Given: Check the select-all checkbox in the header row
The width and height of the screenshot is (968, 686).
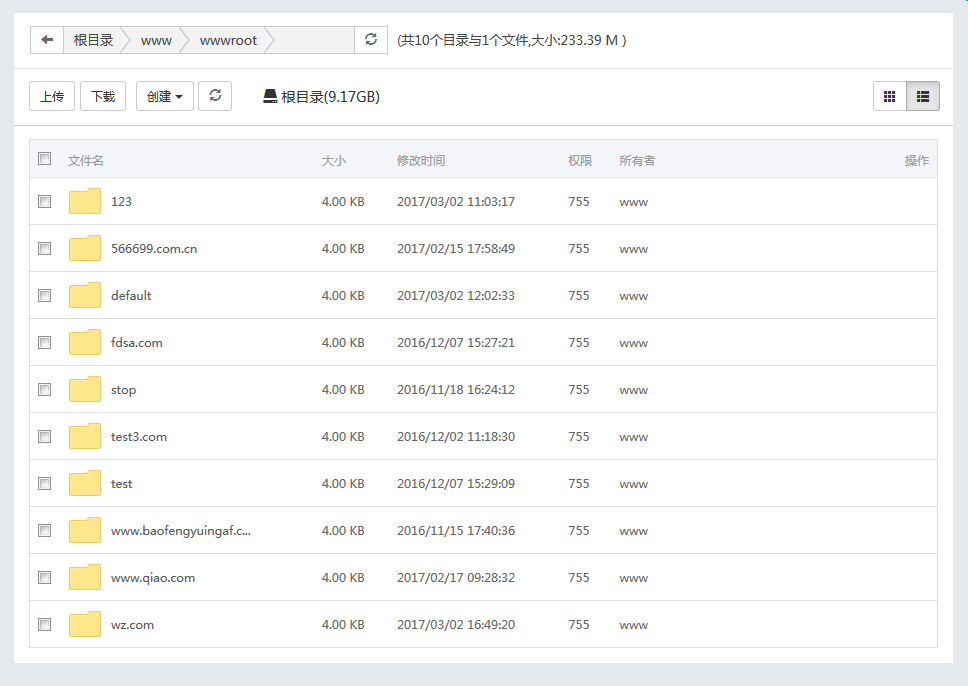Looking at the screenshot, I should pyautogui.click(x=44, y=159).
